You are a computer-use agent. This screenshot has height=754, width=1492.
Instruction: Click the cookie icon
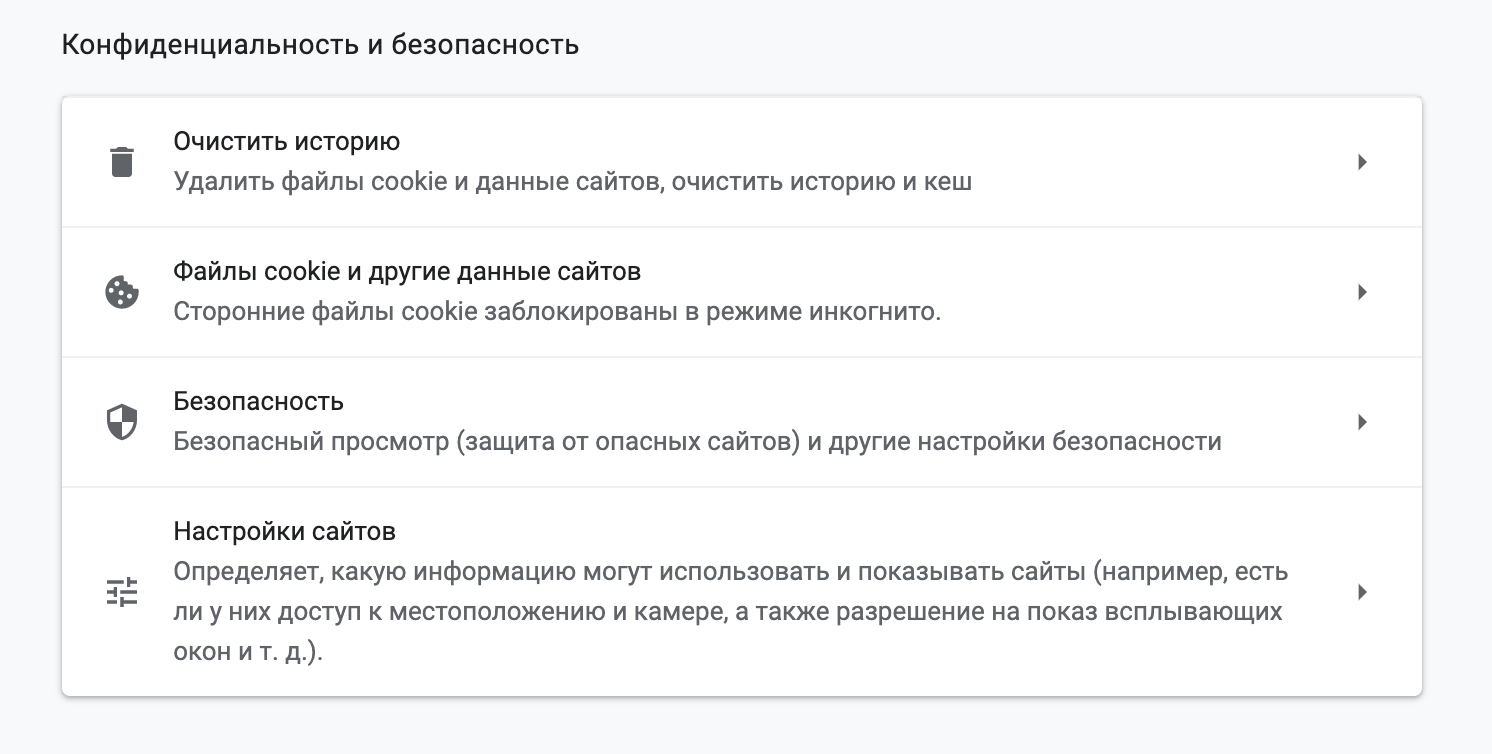(x=121, y=292)
